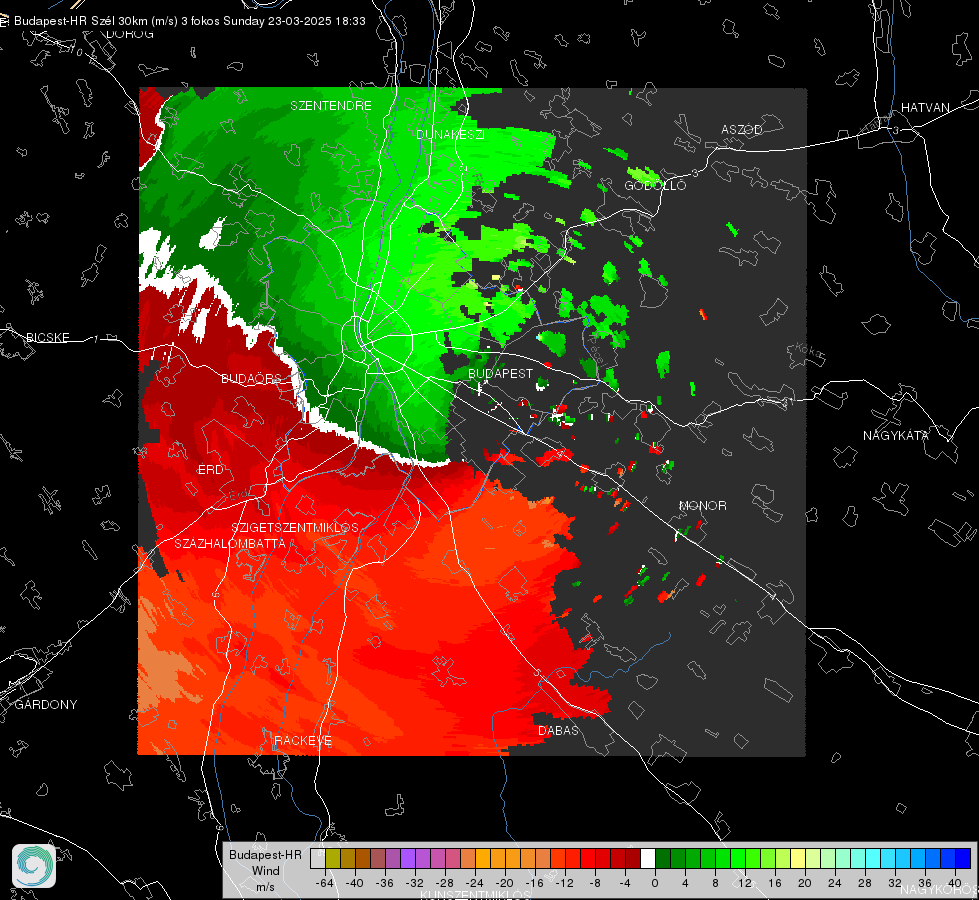Click the NAGYKÁTA map label
This screenshot has height=900, width=979.
tap(896, 435)
